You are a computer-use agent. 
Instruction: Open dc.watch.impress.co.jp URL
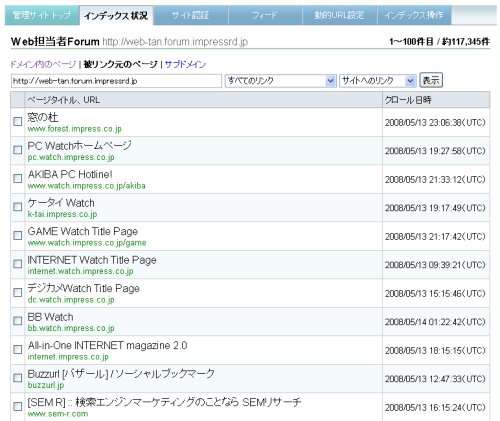pyautogui.click(x=71, y=300)
